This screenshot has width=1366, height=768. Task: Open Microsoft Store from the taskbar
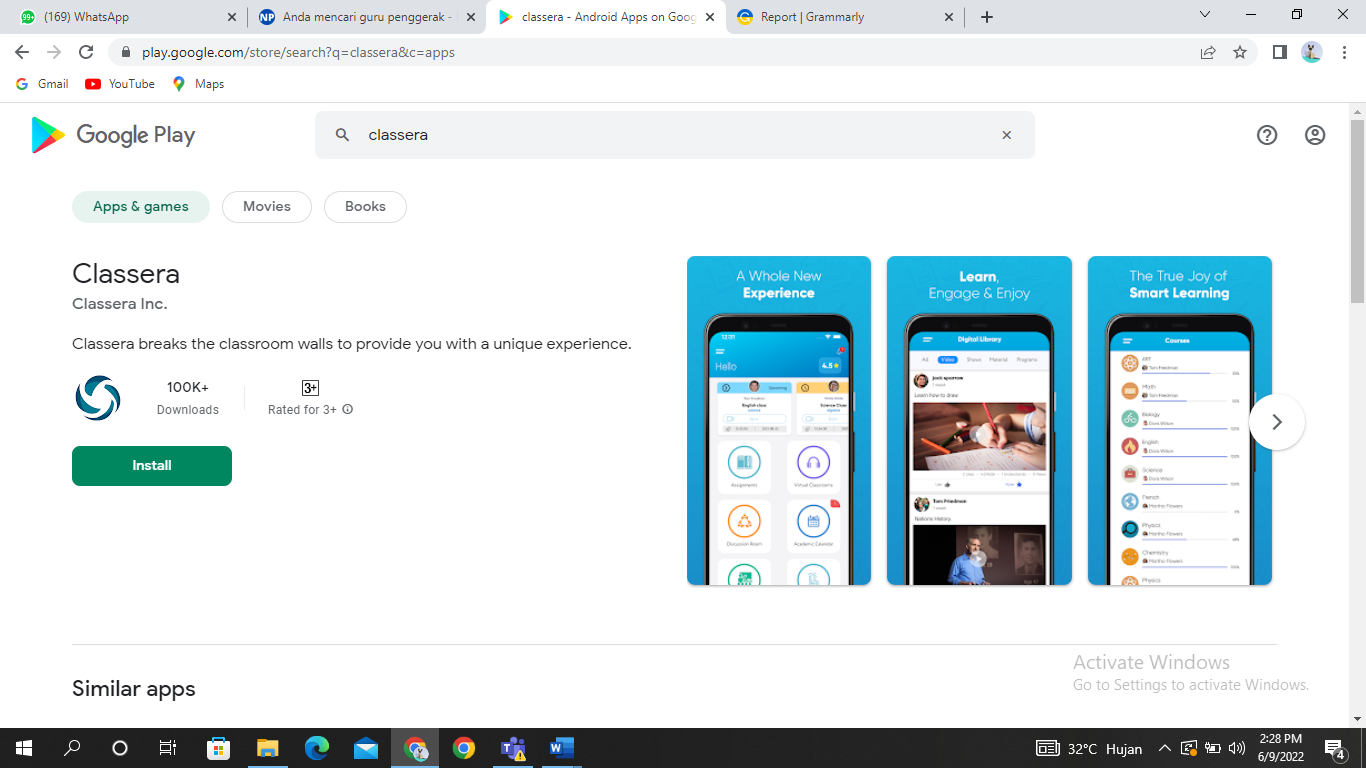tap(218, 748)
